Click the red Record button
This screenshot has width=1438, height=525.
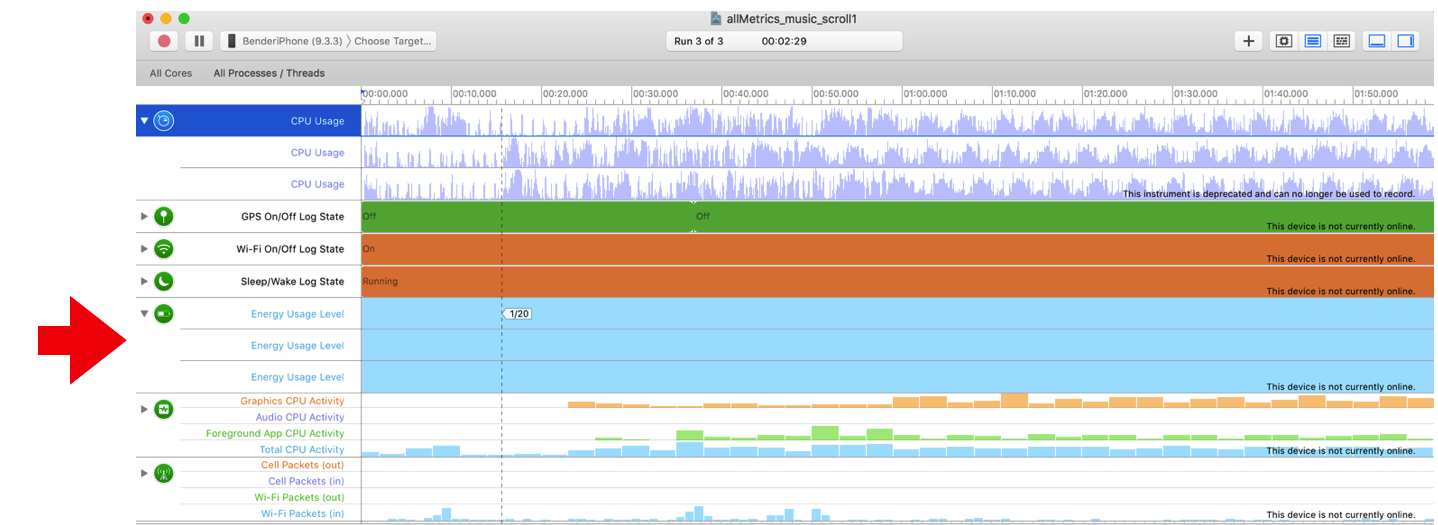(x=165, y=41)
